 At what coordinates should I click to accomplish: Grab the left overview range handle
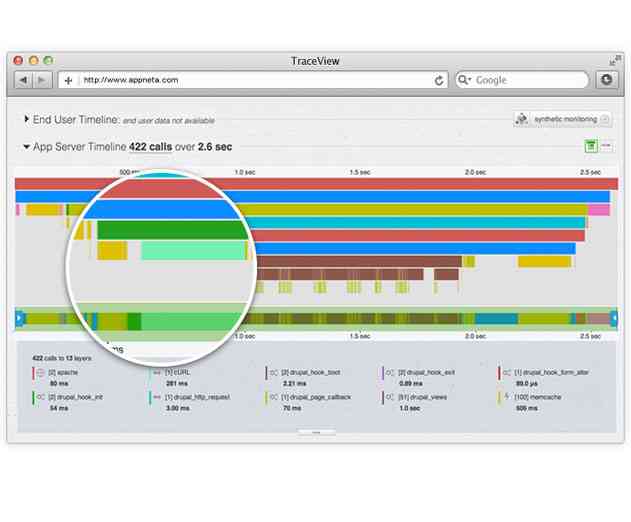coord(19,318)
